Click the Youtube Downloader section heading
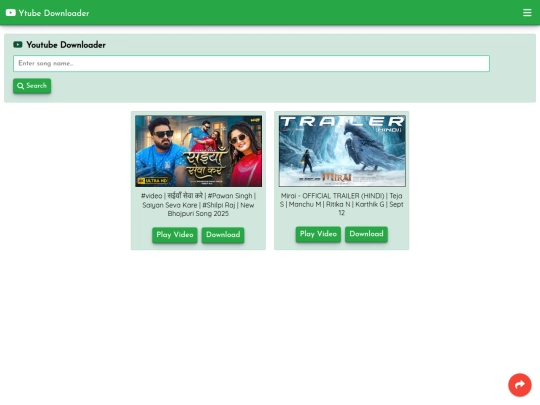Image resolution: width=540 pixels, height=405 pixels. point(66,45)
